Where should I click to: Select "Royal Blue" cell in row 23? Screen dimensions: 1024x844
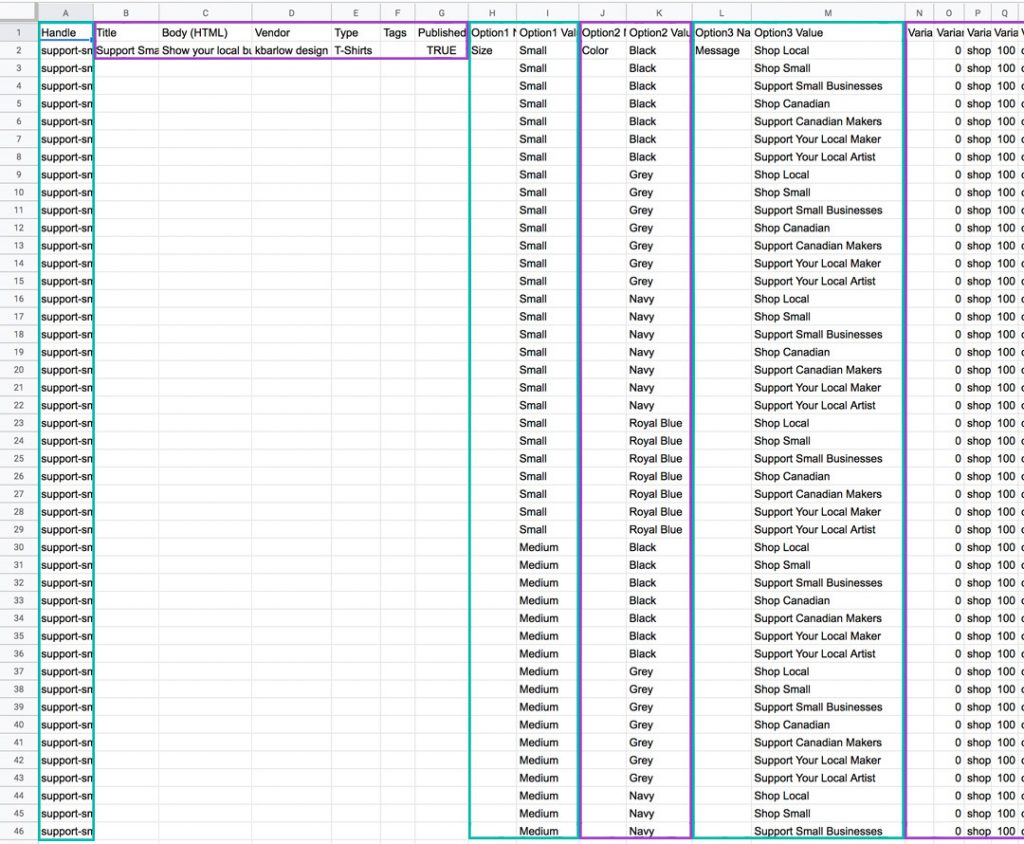(x=657, y=423)
